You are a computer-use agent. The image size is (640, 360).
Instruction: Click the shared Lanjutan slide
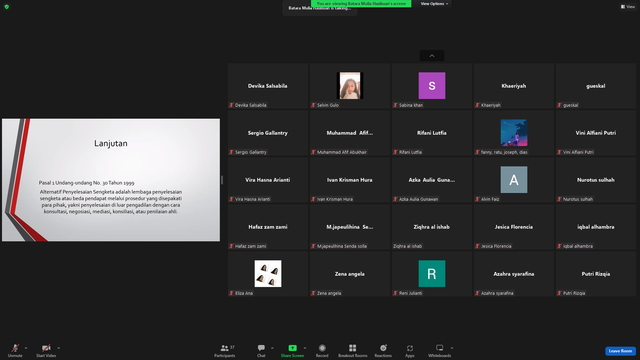[x=111, y=180]
